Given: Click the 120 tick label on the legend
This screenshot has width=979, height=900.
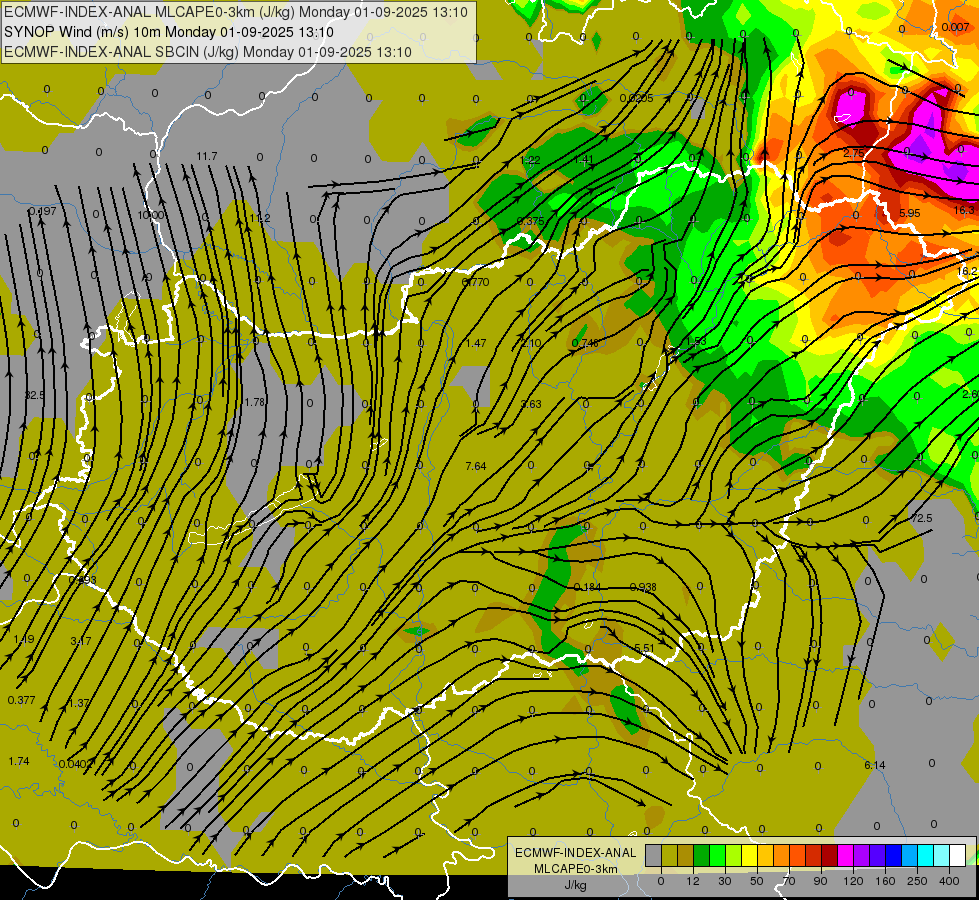Looking at the screenshot, I should (x=853, y=881).
